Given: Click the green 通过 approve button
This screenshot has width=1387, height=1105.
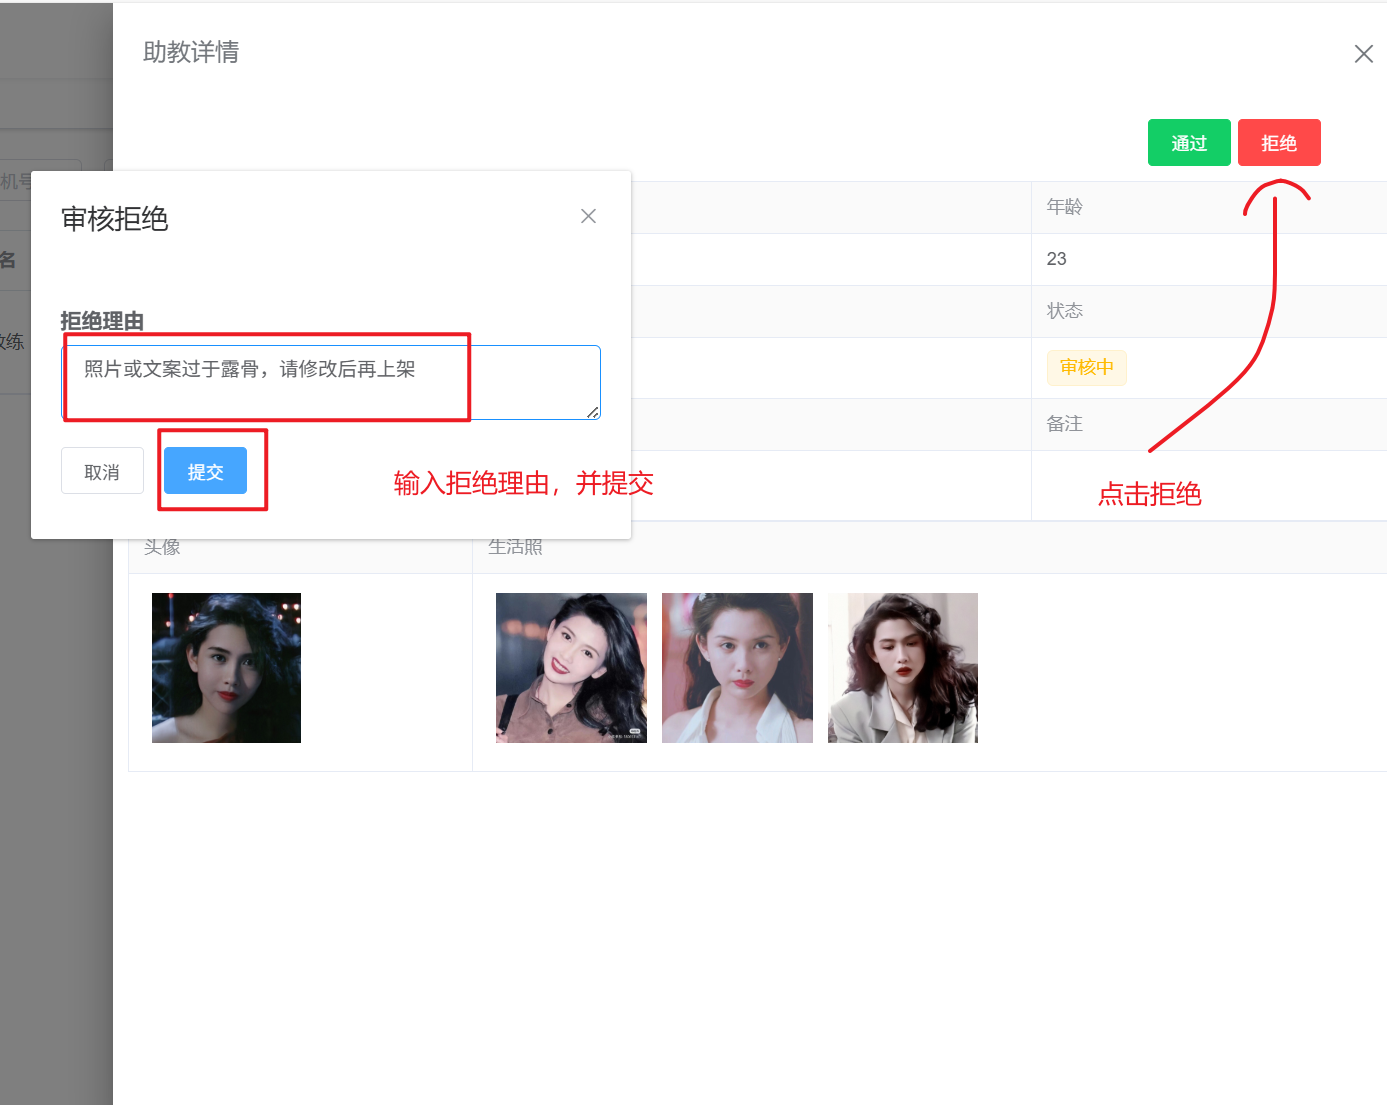Looking at the screenshot, I should 1188,143.
